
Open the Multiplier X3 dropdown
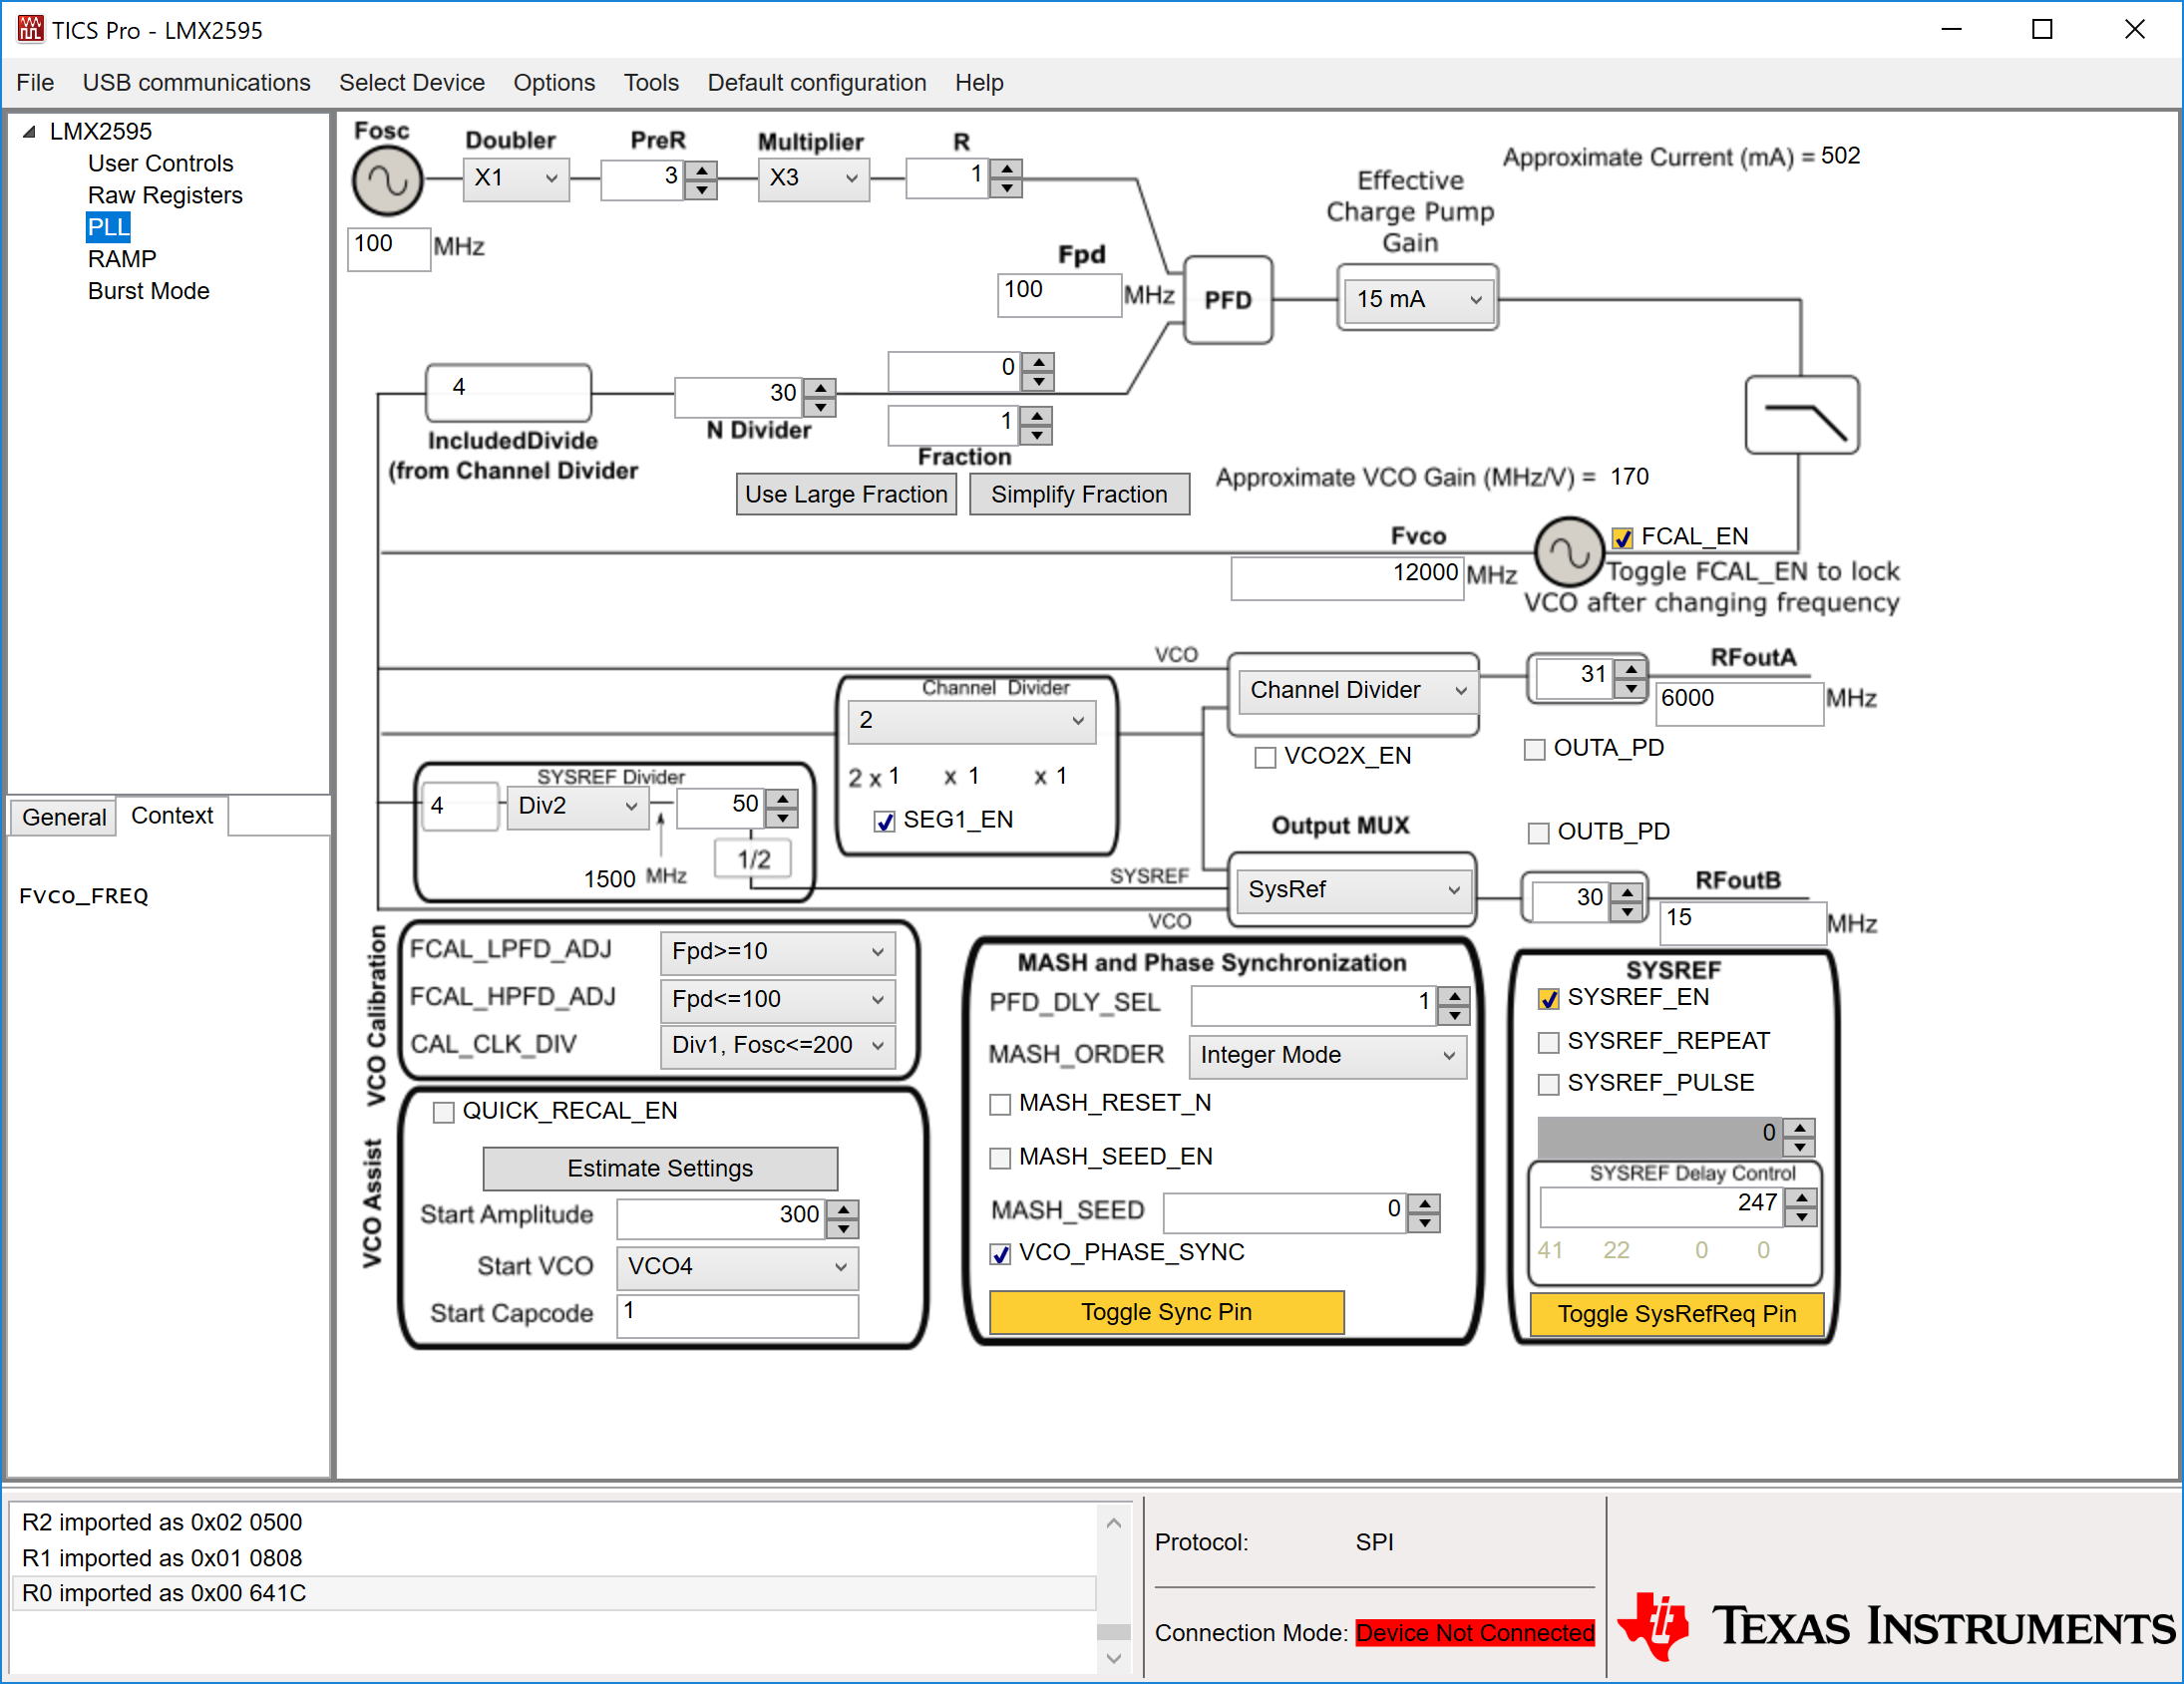tap(812, 179)
